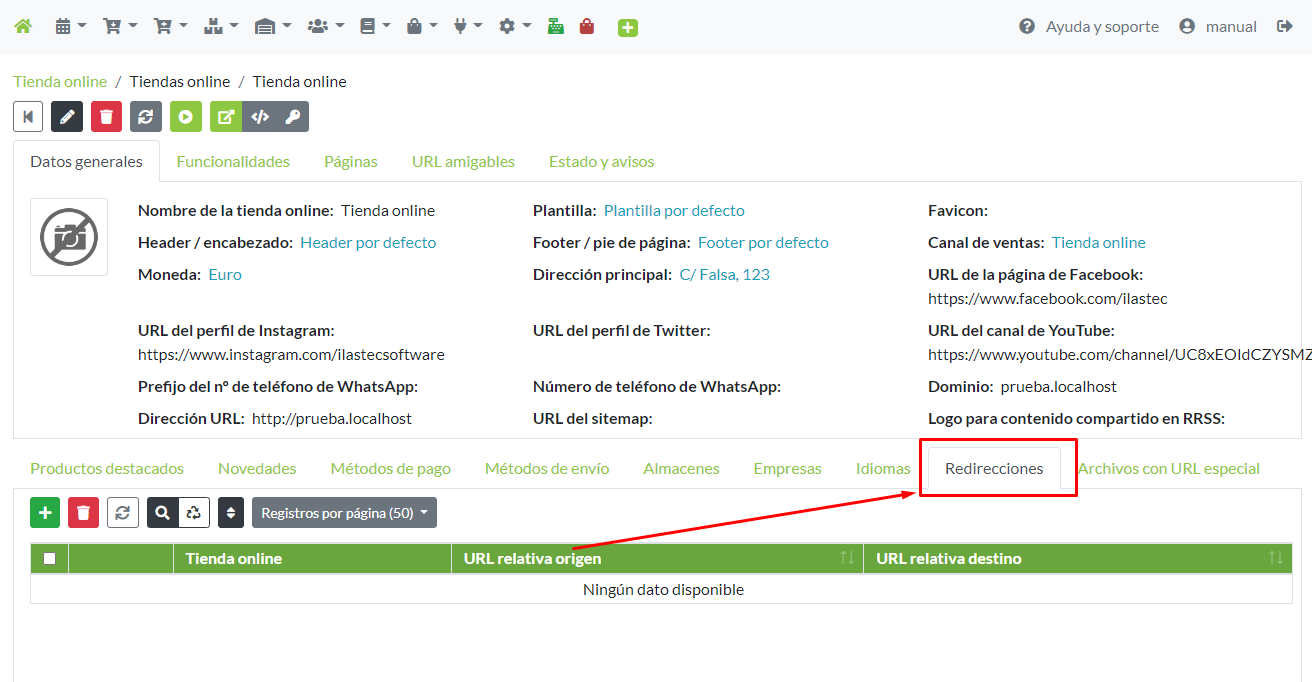Viewport: 1312px width, 682px height.
Task: Expand the settings gear dropdown in the top bar
Action: click(513, 26)
